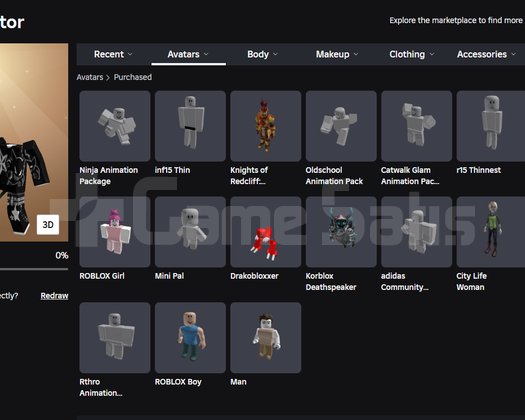The height and width of the screenshot is (420, 525).
Task: Click the ROBLOX Boy name label
Action: [178, 382]
